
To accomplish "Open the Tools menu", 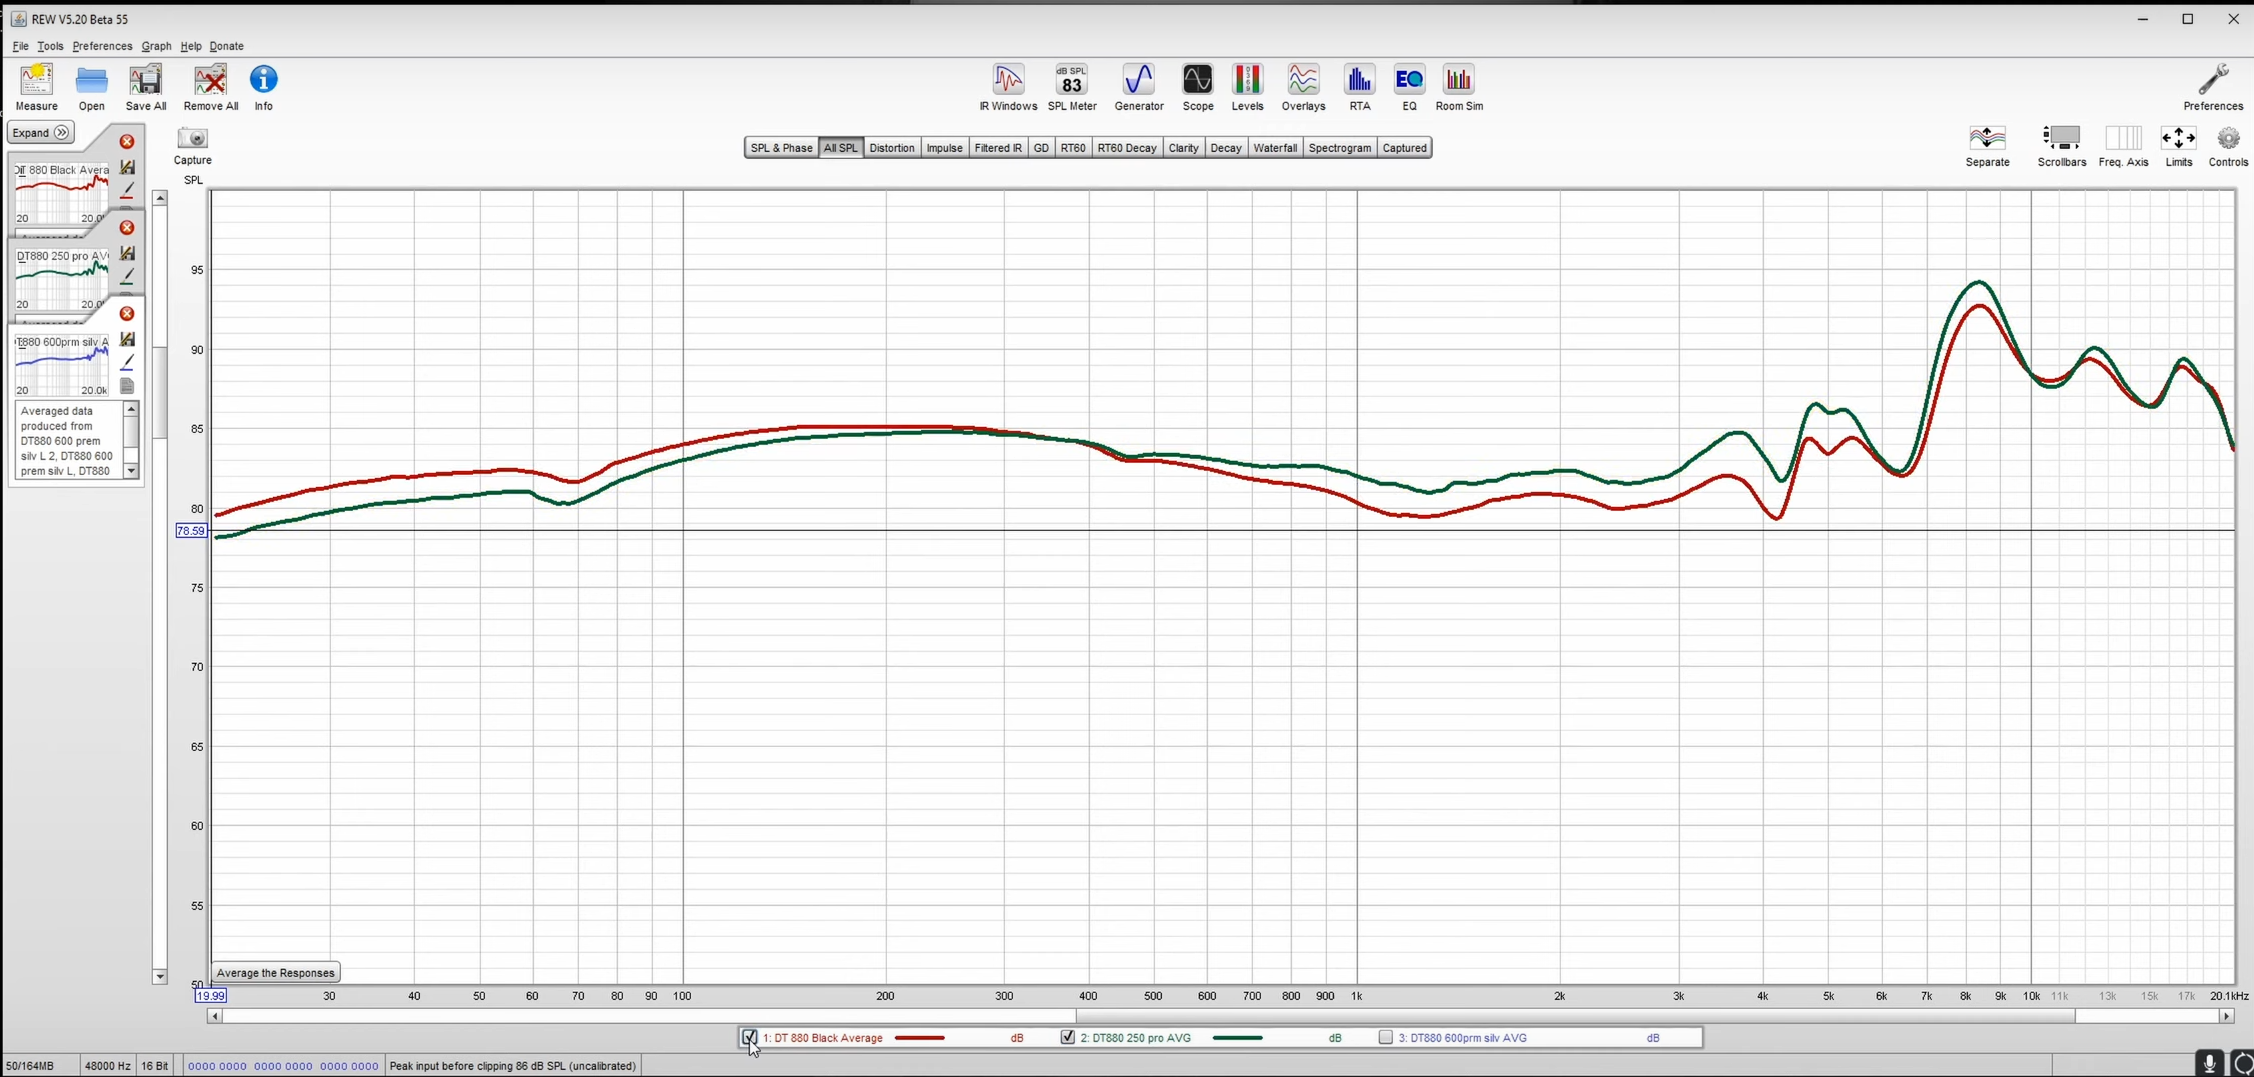I will (x=50, y=45).
